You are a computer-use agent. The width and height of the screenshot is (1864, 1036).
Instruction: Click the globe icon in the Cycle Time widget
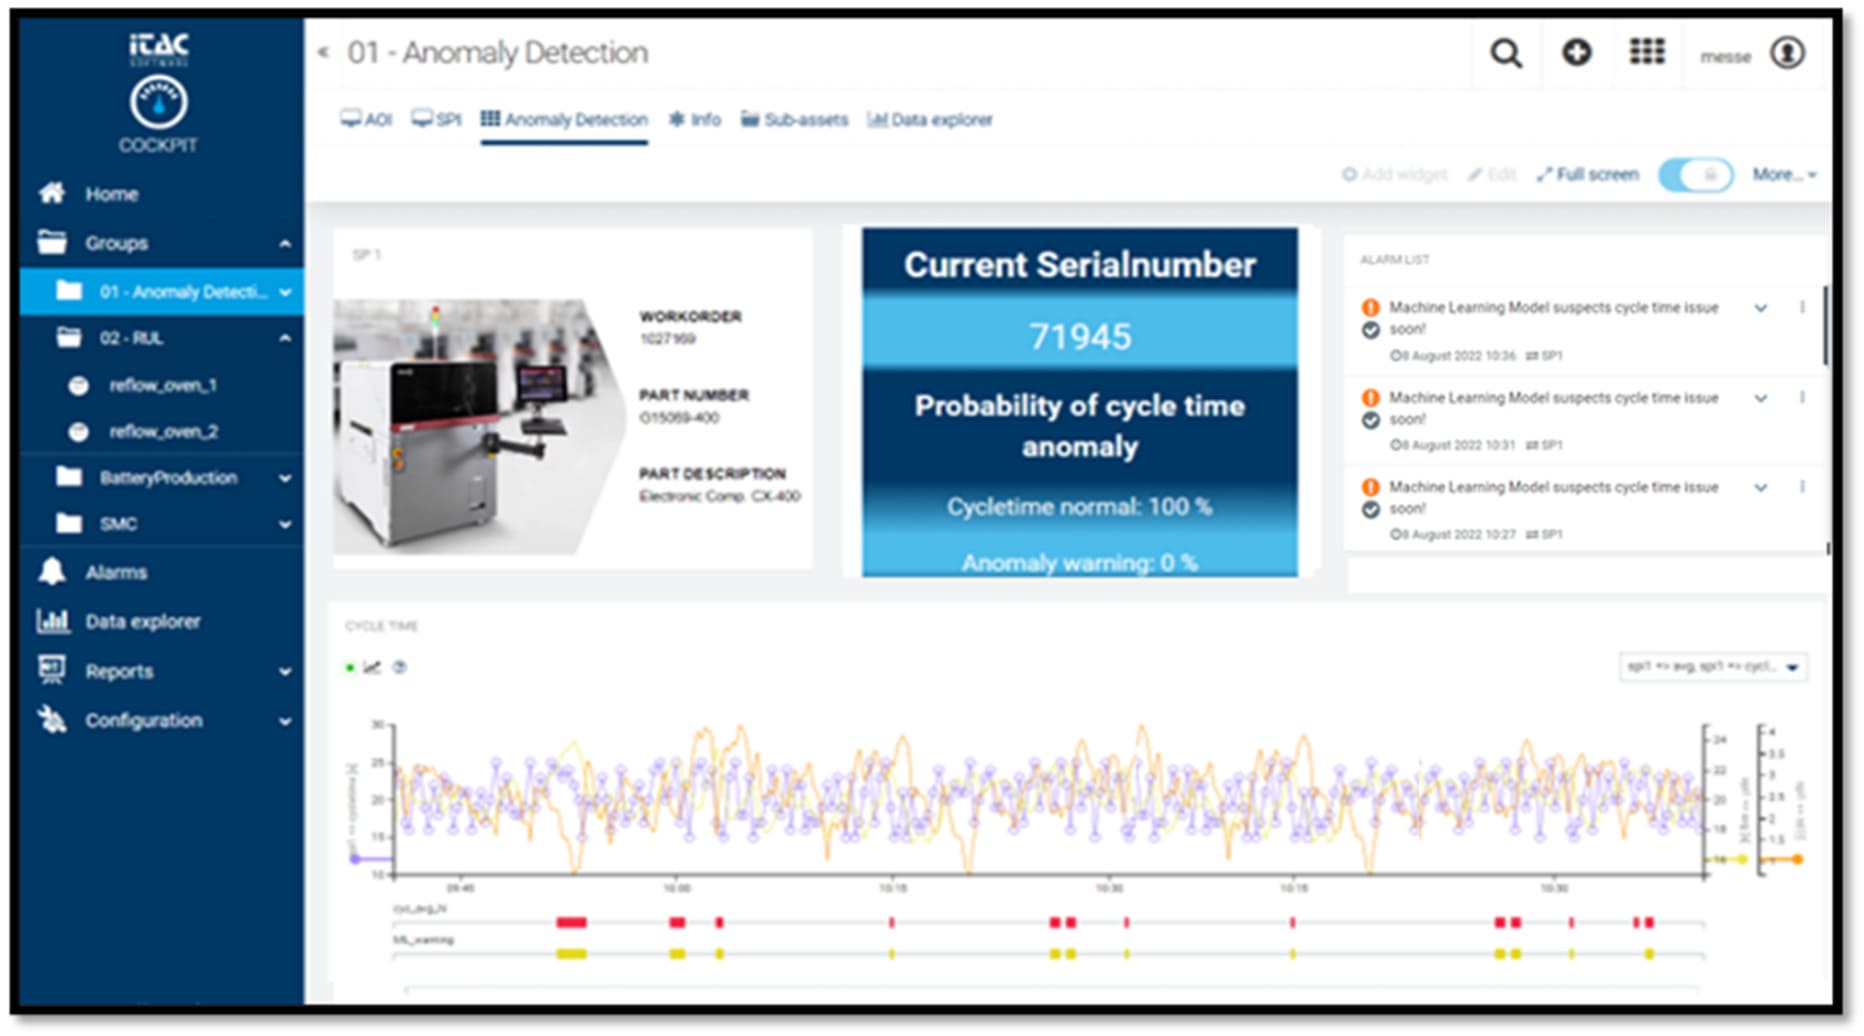(x=398, y=666)
